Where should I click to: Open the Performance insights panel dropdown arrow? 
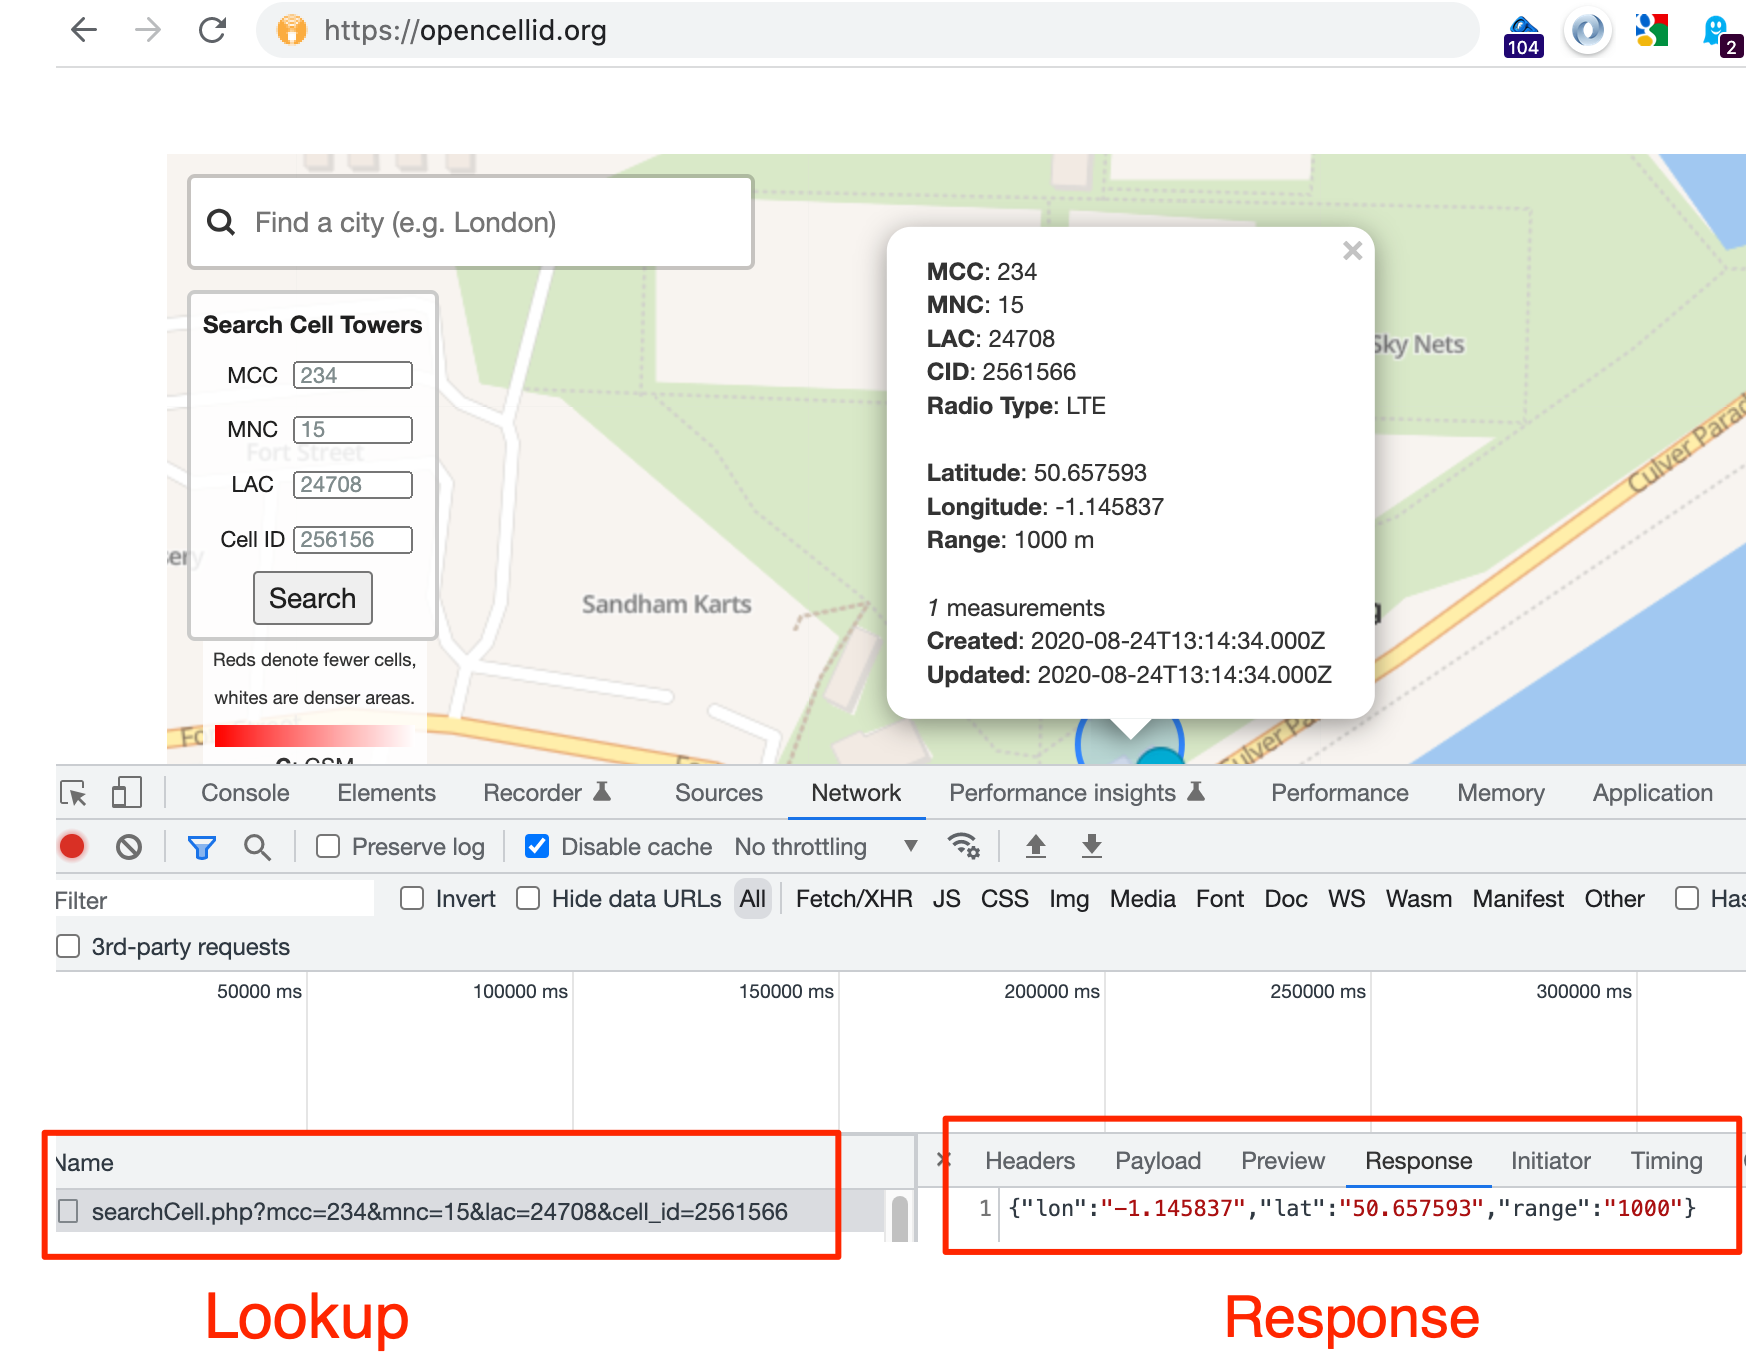[1195, 791]
